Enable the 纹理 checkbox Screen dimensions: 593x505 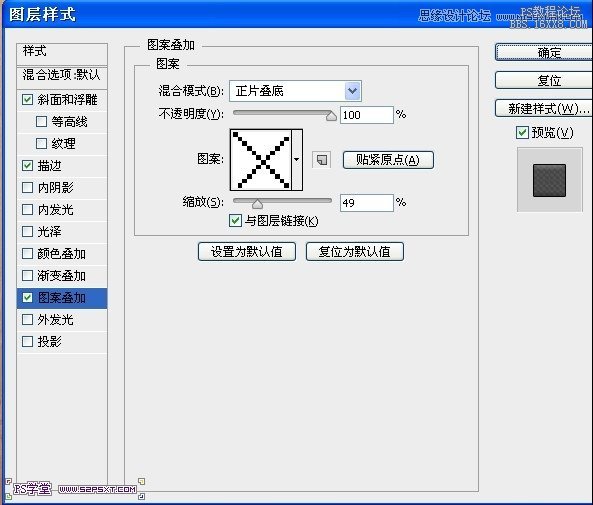[41, 143]
